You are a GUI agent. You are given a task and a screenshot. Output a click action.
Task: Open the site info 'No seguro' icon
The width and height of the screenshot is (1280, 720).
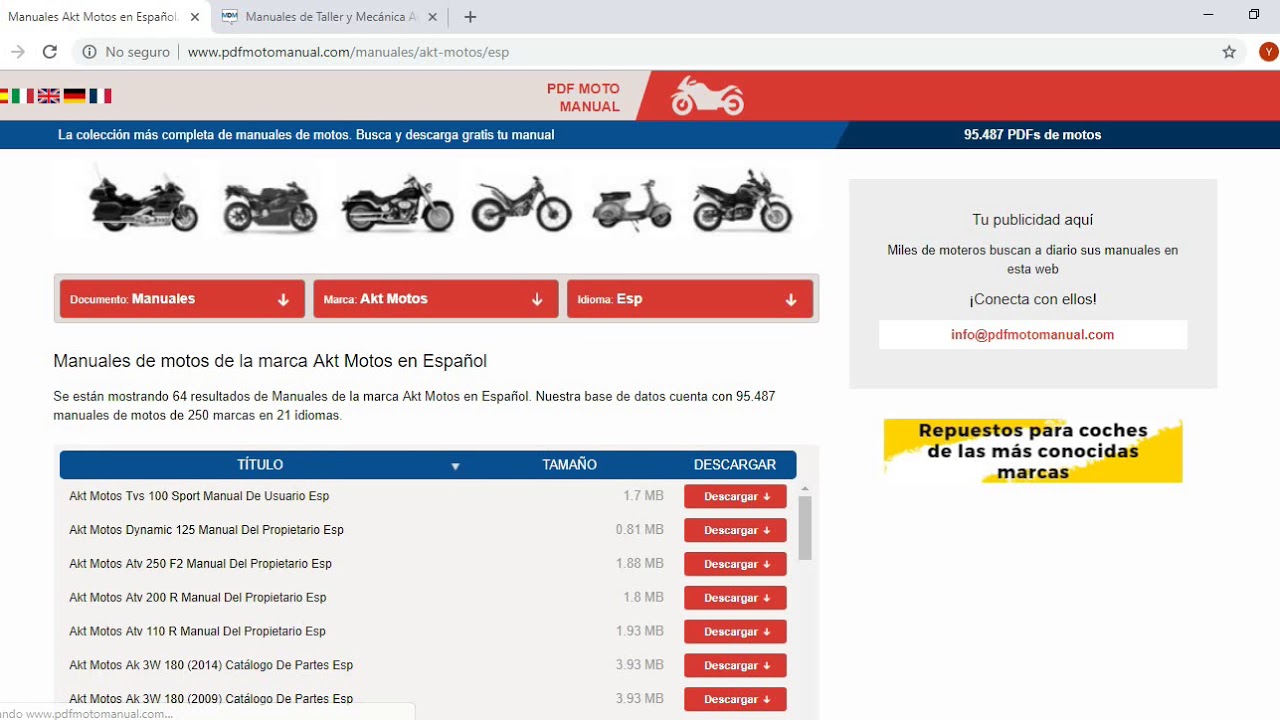click(x=89, y=52)
